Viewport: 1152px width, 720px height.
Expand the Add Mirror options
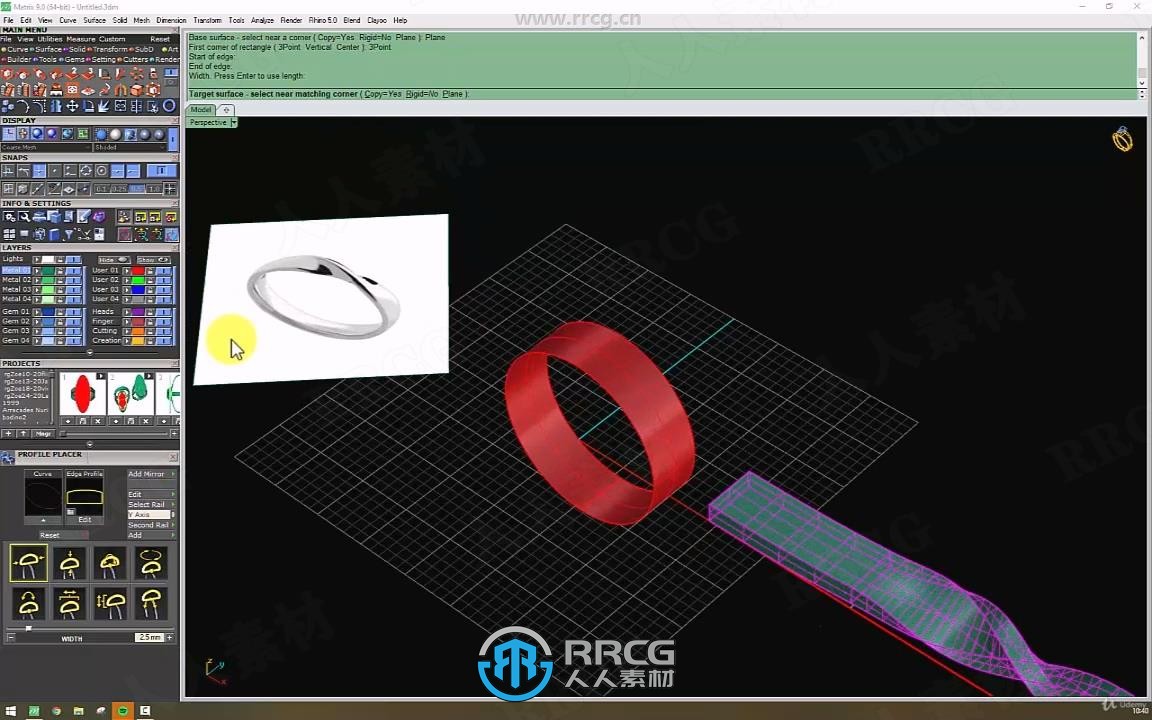click(x=173, y=474)
